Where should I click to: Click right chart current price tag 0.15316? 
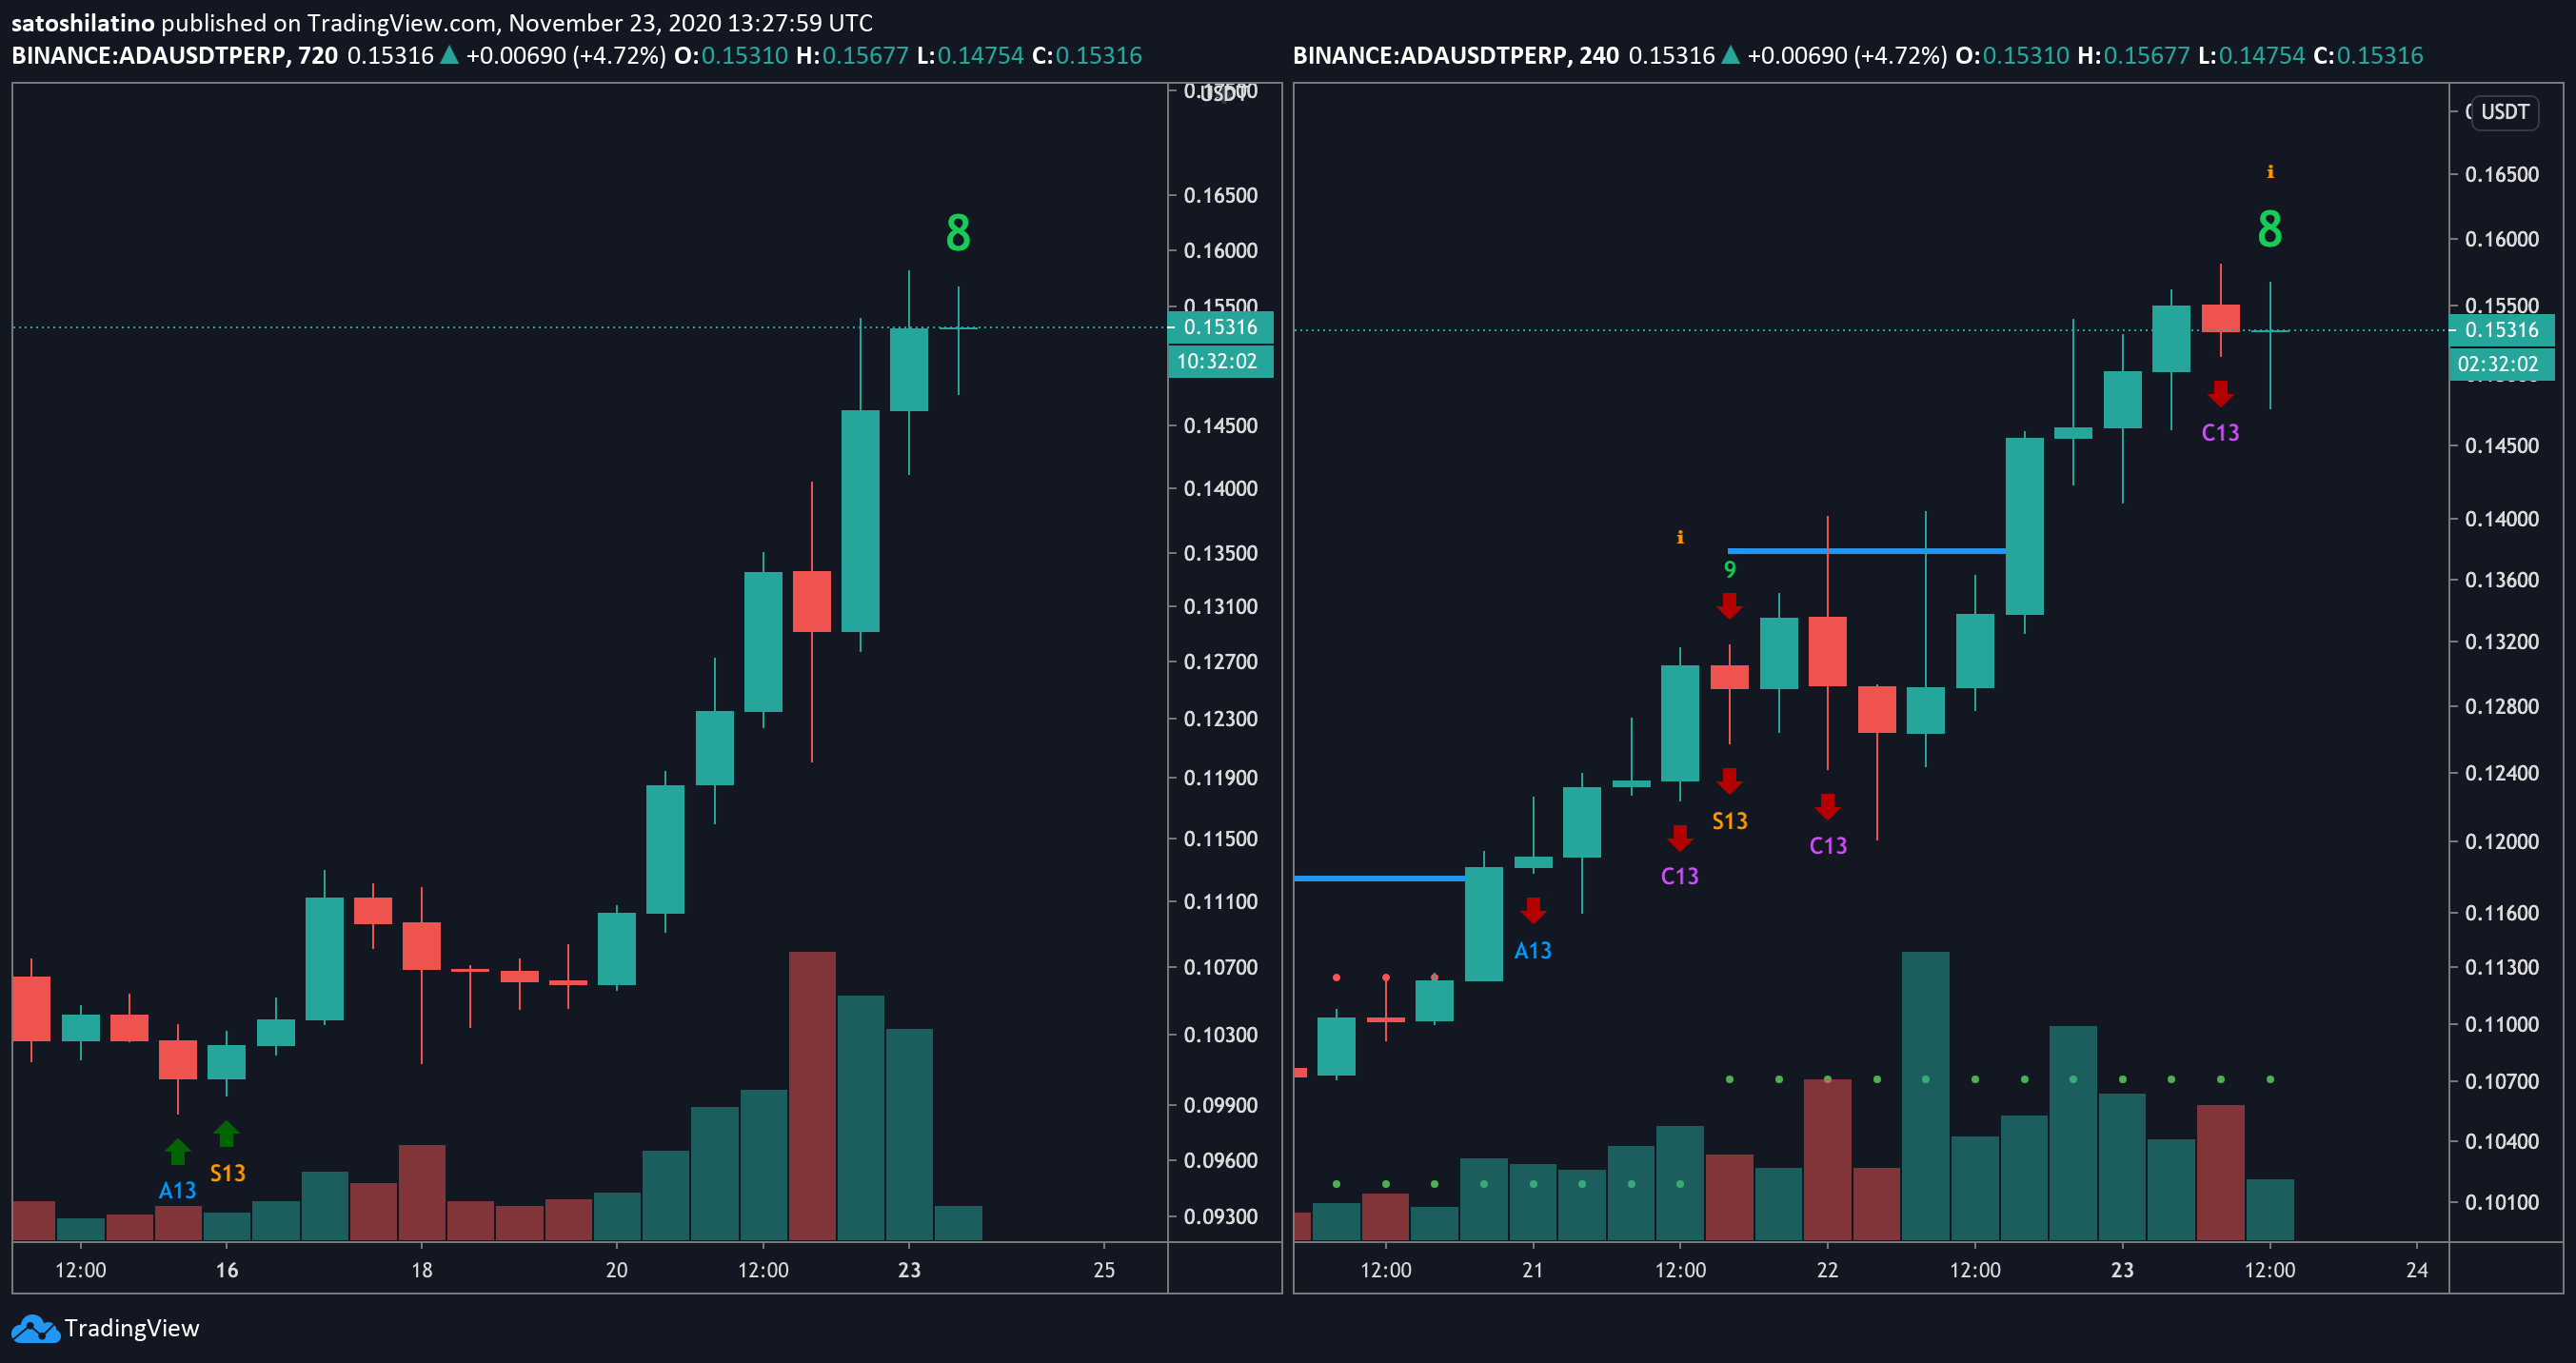2501,330
